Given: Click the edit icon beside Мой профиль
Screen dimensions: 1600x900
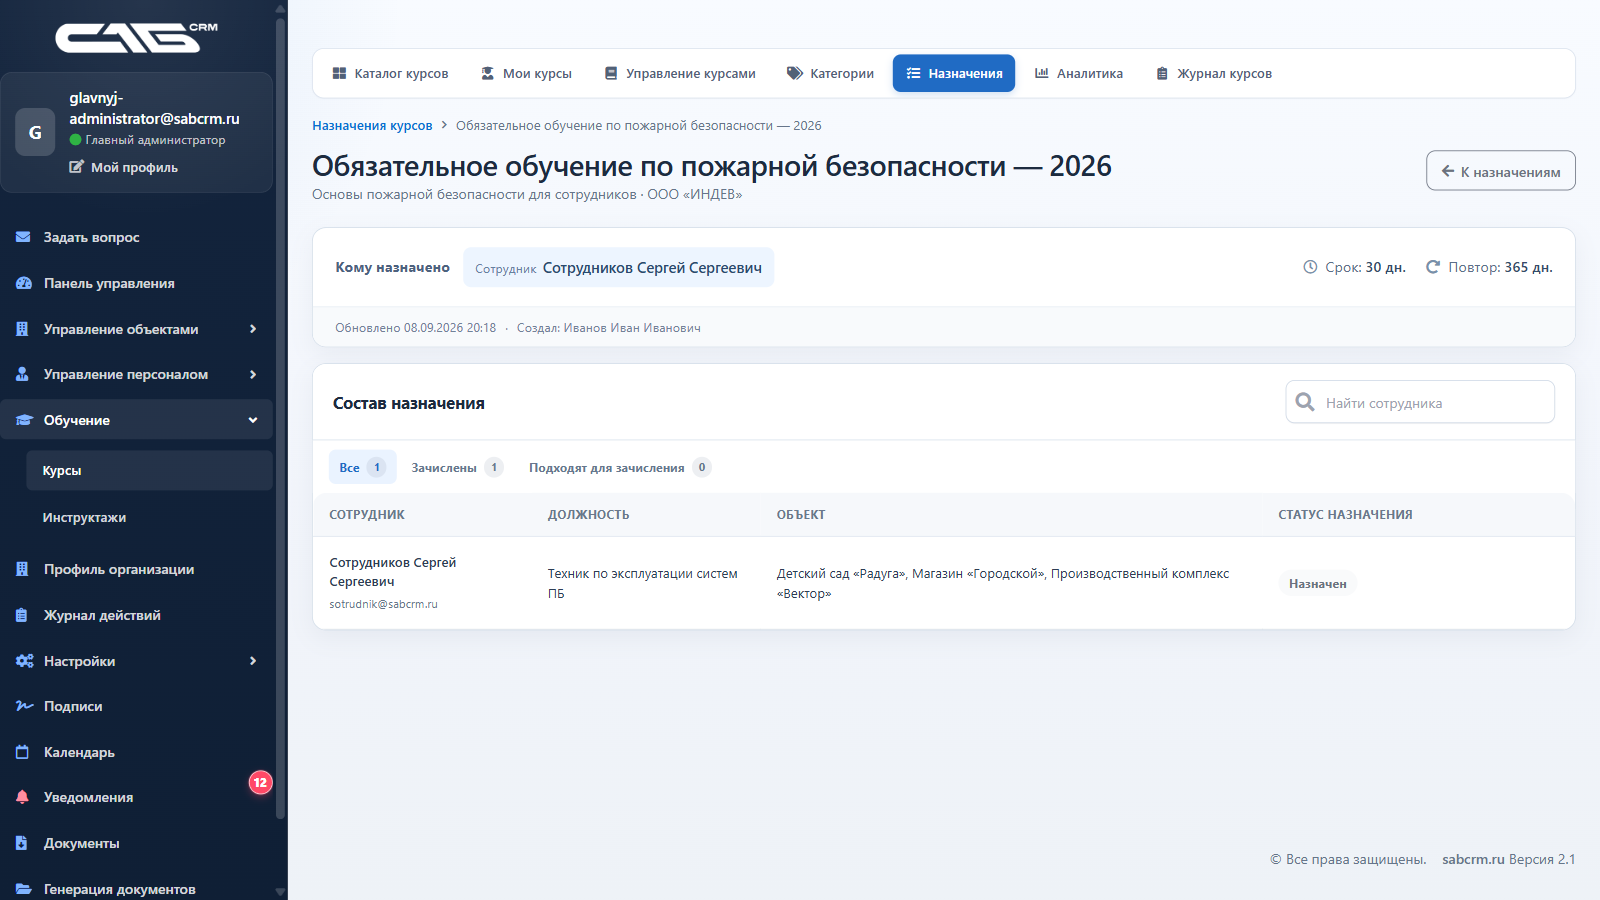Looking at the screenshot, I should pyautogui.click(x=76, y=167).
